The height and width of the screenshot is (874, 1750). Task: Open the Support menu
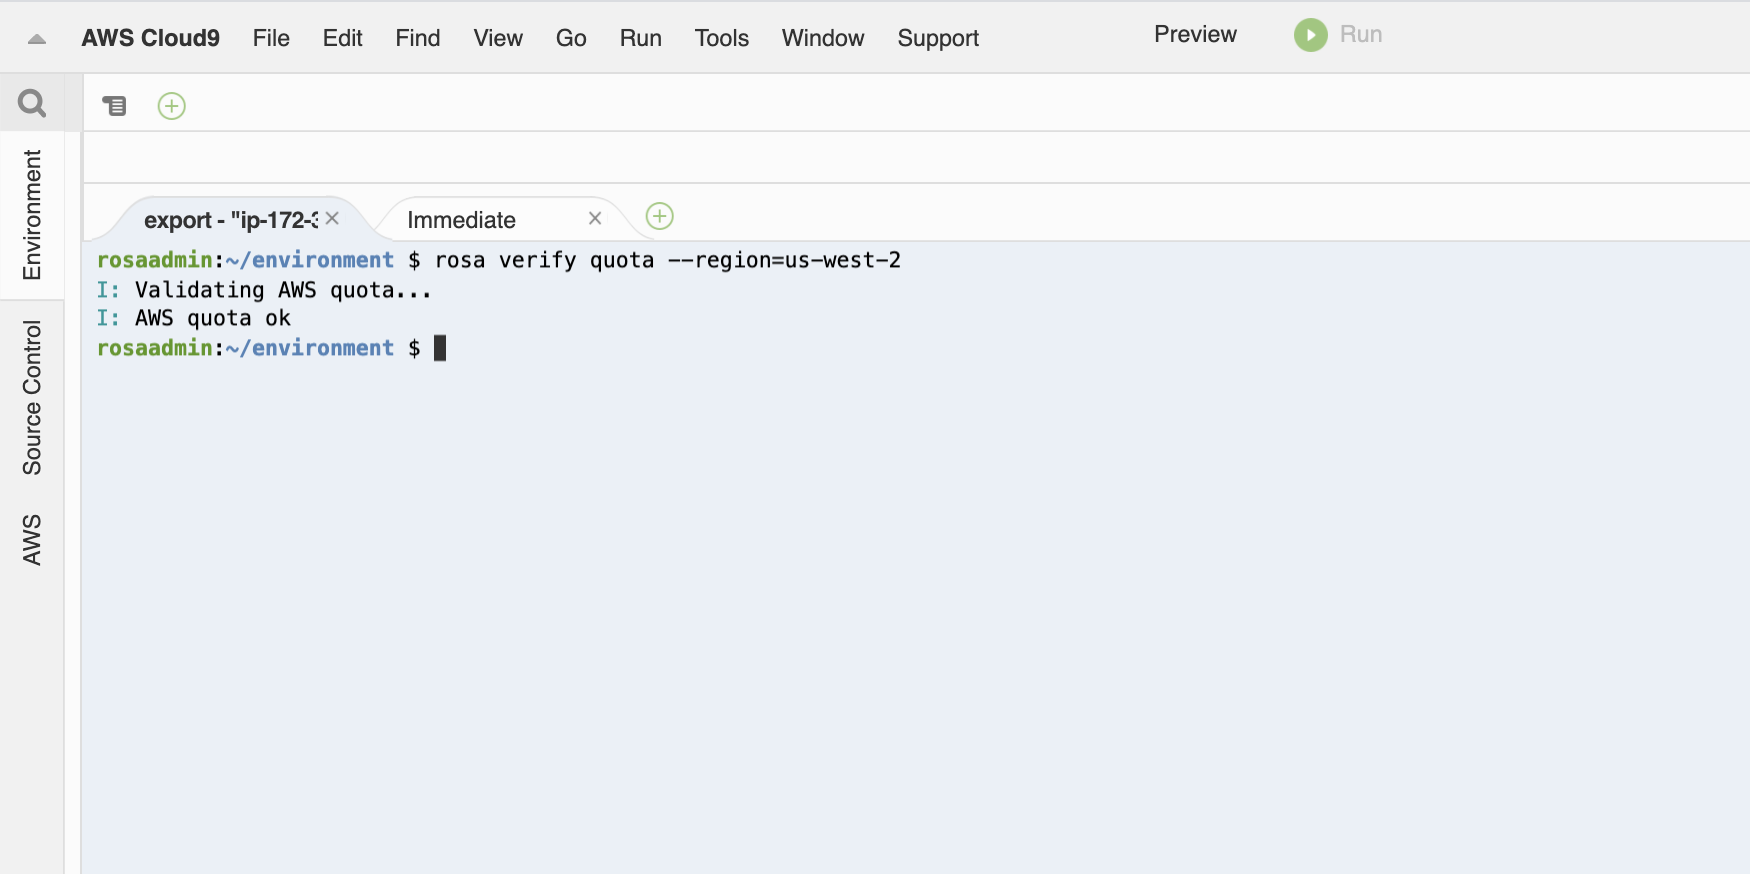(938, 38)
